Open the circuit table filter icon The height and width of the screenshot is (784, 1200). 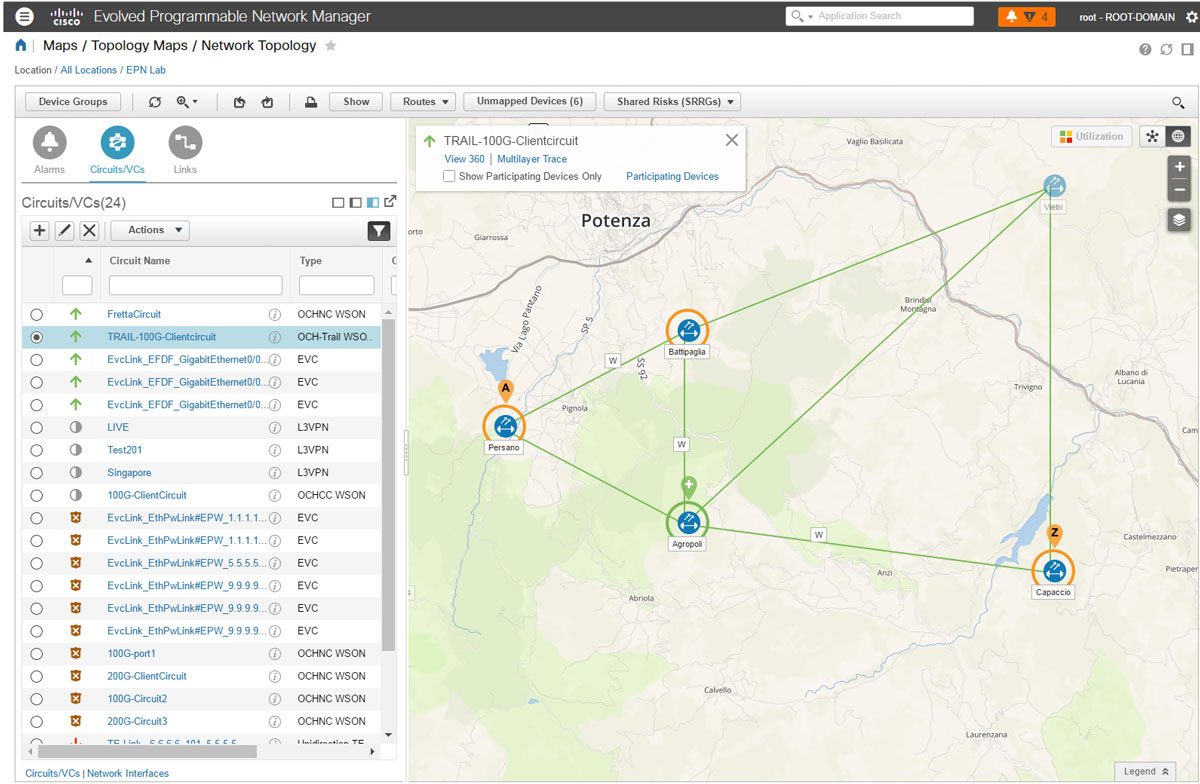coord(378,231)
